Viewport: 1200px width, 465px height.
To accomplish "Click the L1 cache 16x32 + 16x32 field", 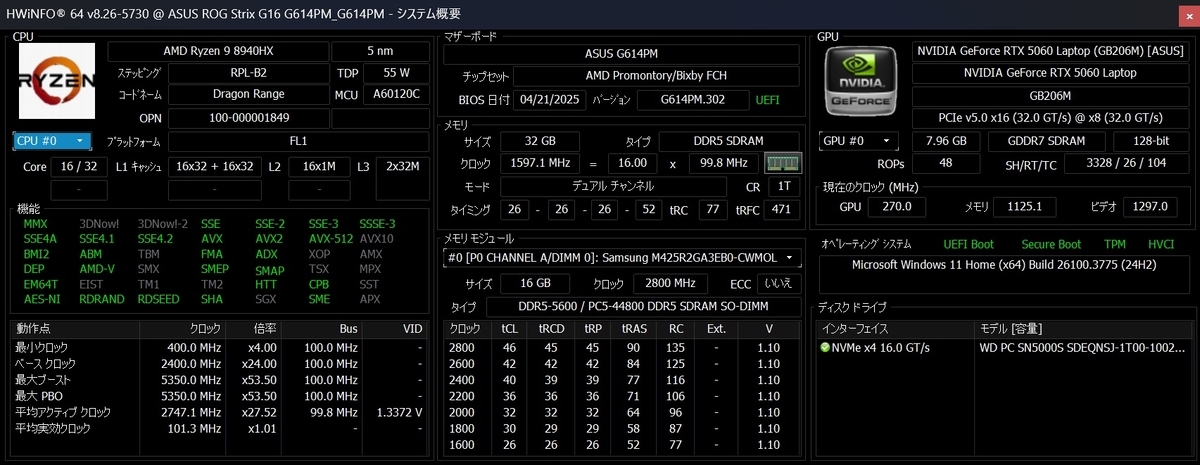I will 214,166.
